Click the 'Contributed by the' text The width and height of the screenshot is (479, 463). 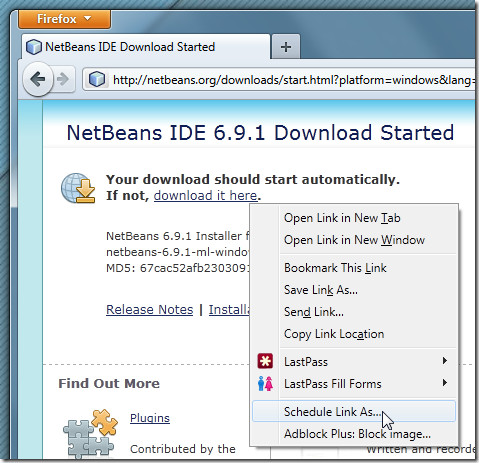click(183, 449)
